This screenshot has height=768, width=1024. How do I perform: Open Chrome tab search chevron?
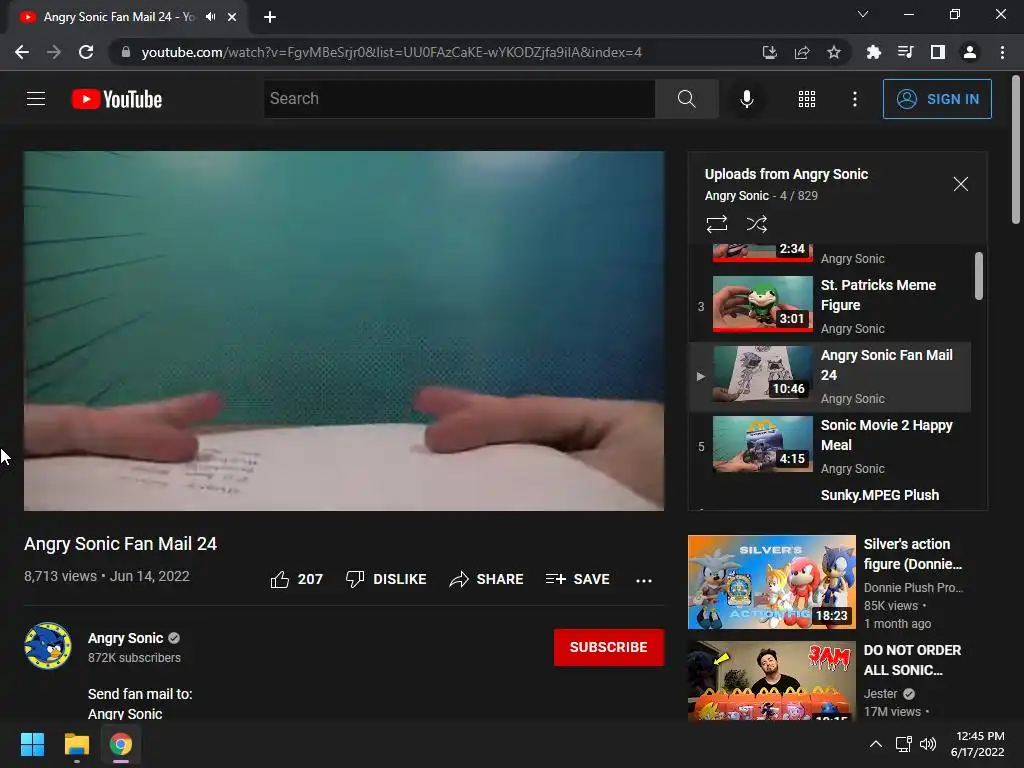pyautogui.click(x=862, y=14)
